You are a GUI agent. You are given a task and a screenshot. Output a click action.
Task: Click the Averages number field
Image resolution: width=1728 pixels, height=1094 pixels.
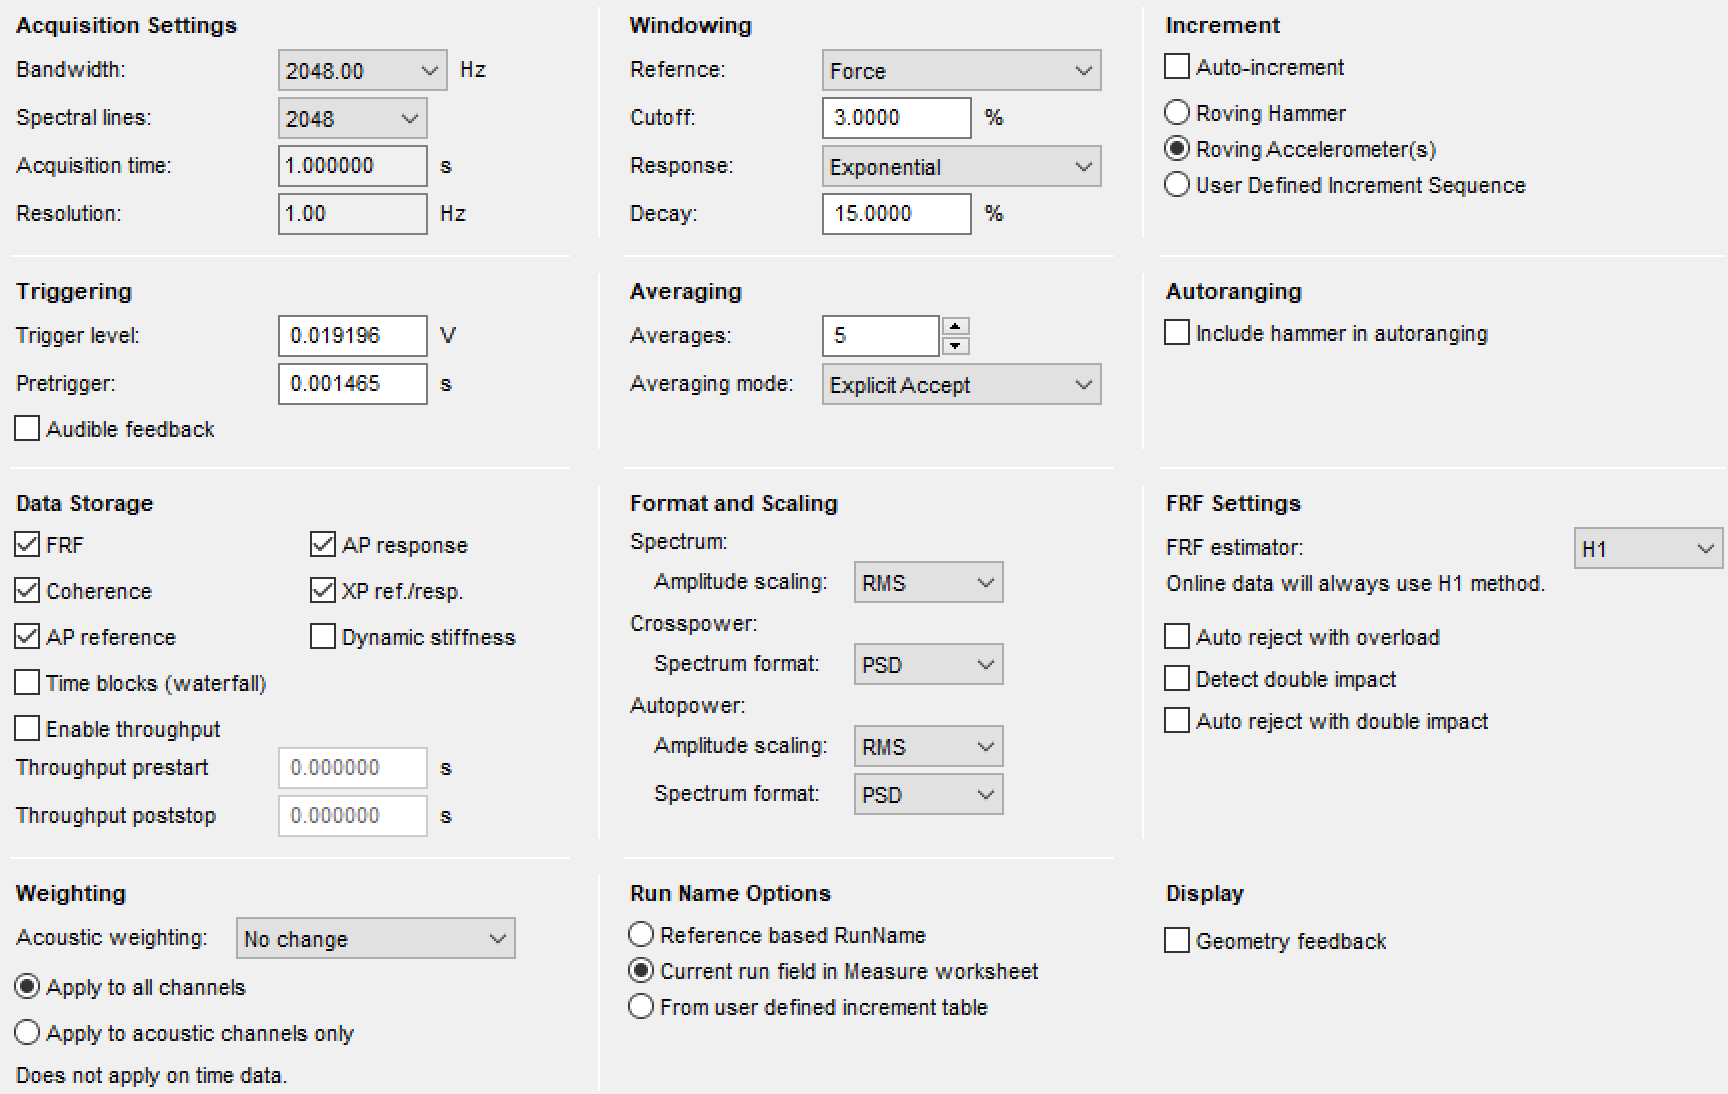tap(880, 336)
